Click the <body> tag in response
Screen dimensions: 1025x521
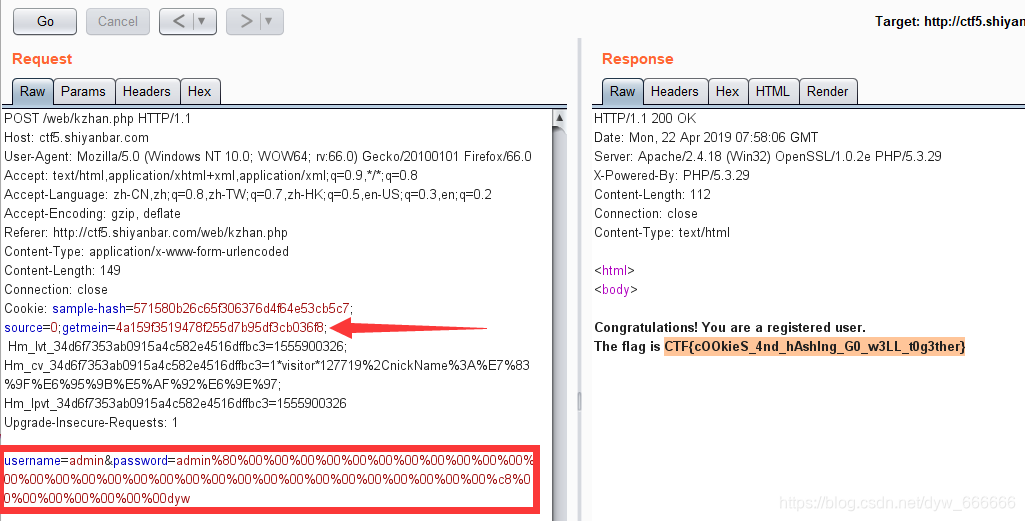[x=616, y=289]
